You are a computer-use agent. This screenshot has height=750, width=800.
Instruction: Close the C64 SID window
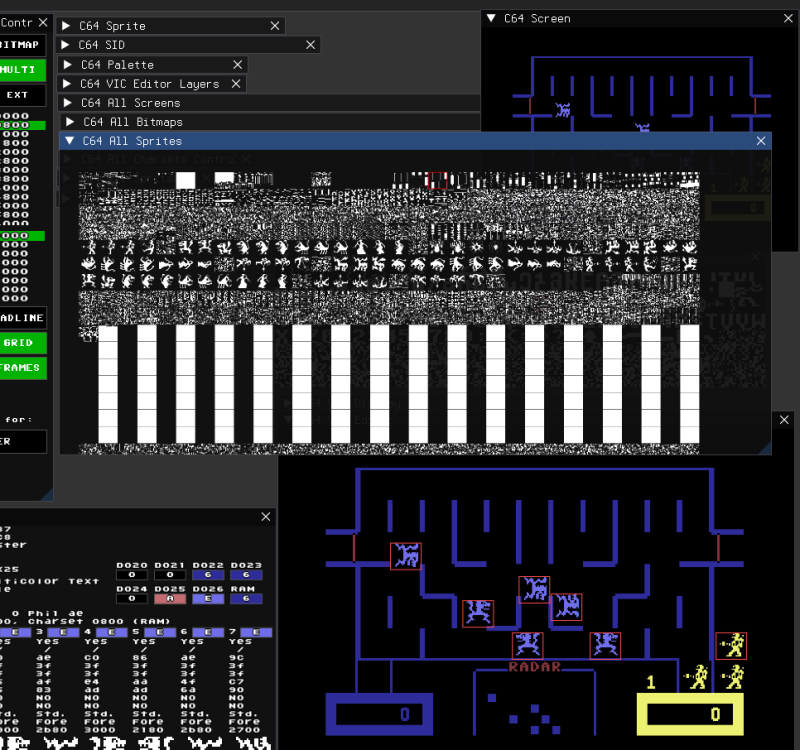pyautogui.click(x=310, y=45)
